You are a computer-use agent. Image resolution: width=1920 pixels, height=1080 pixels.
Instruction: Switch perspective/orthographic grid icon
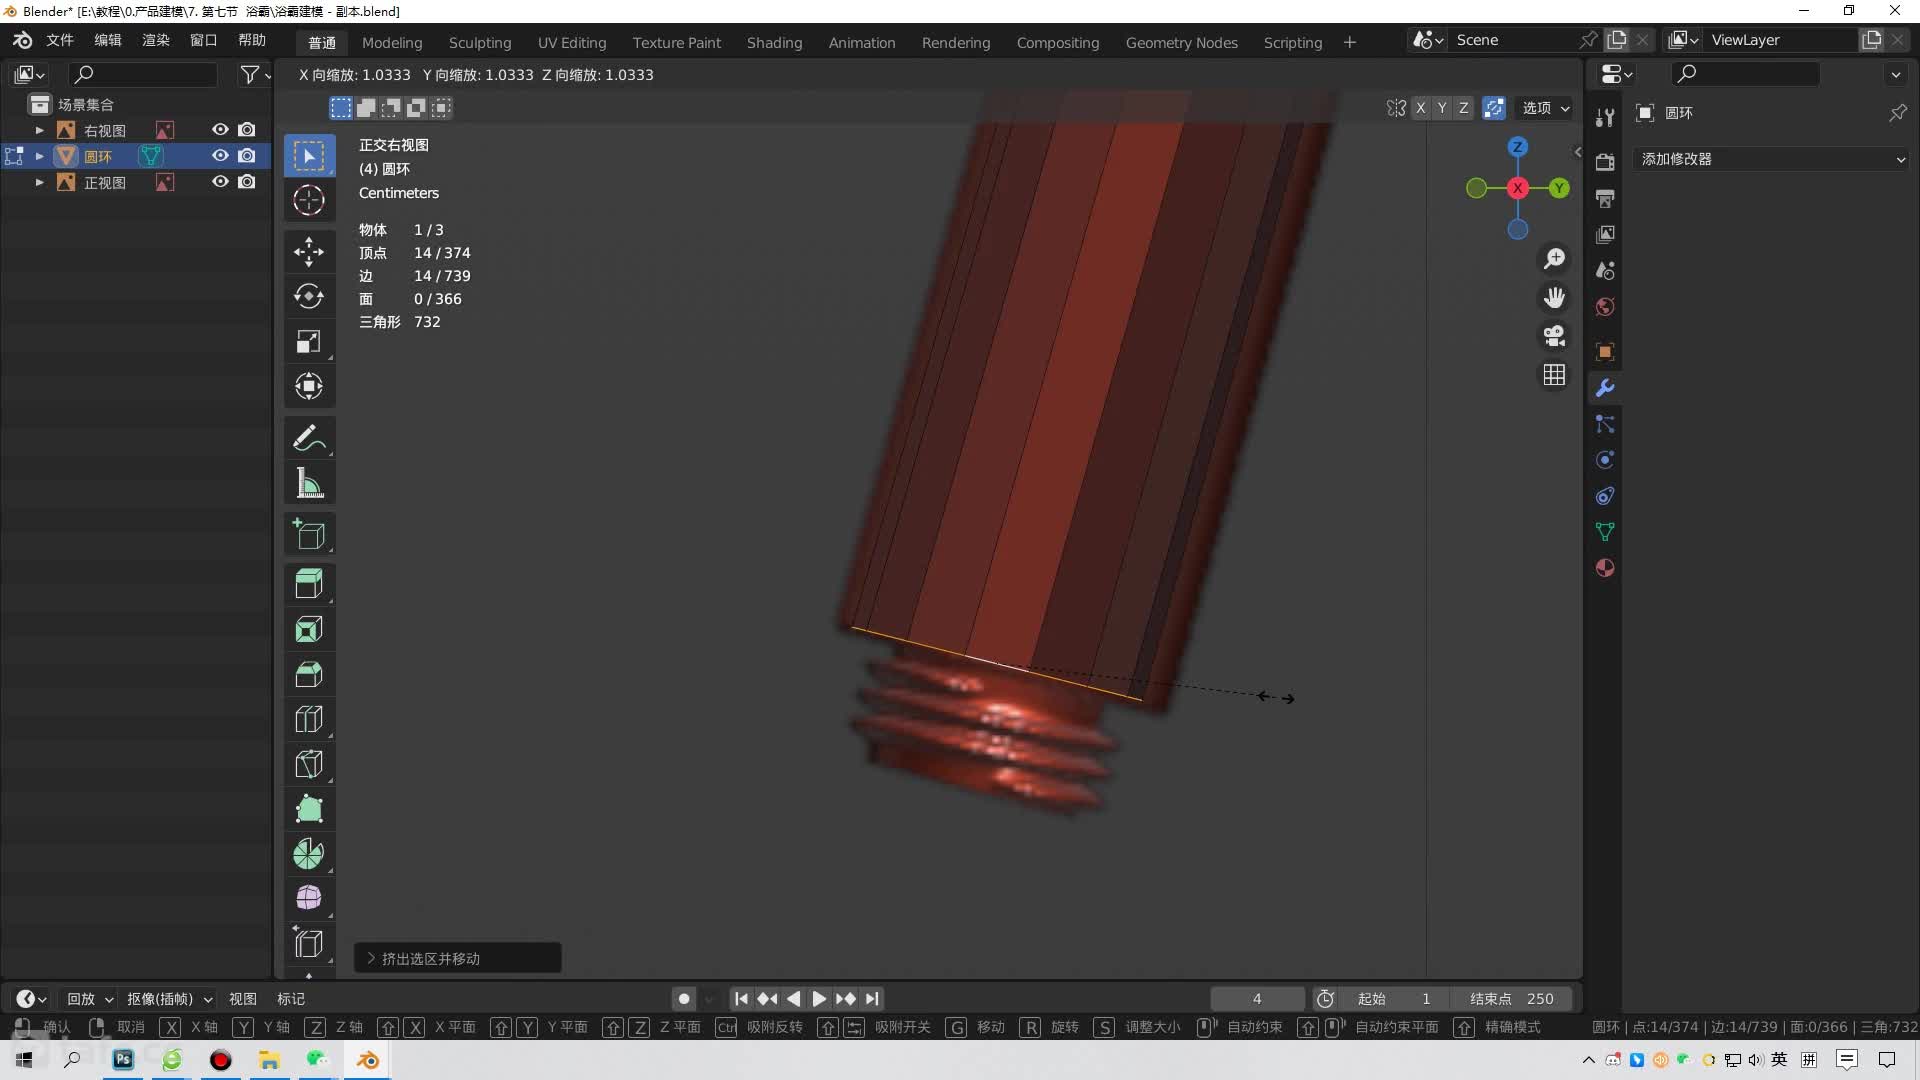pos(1554,375)
